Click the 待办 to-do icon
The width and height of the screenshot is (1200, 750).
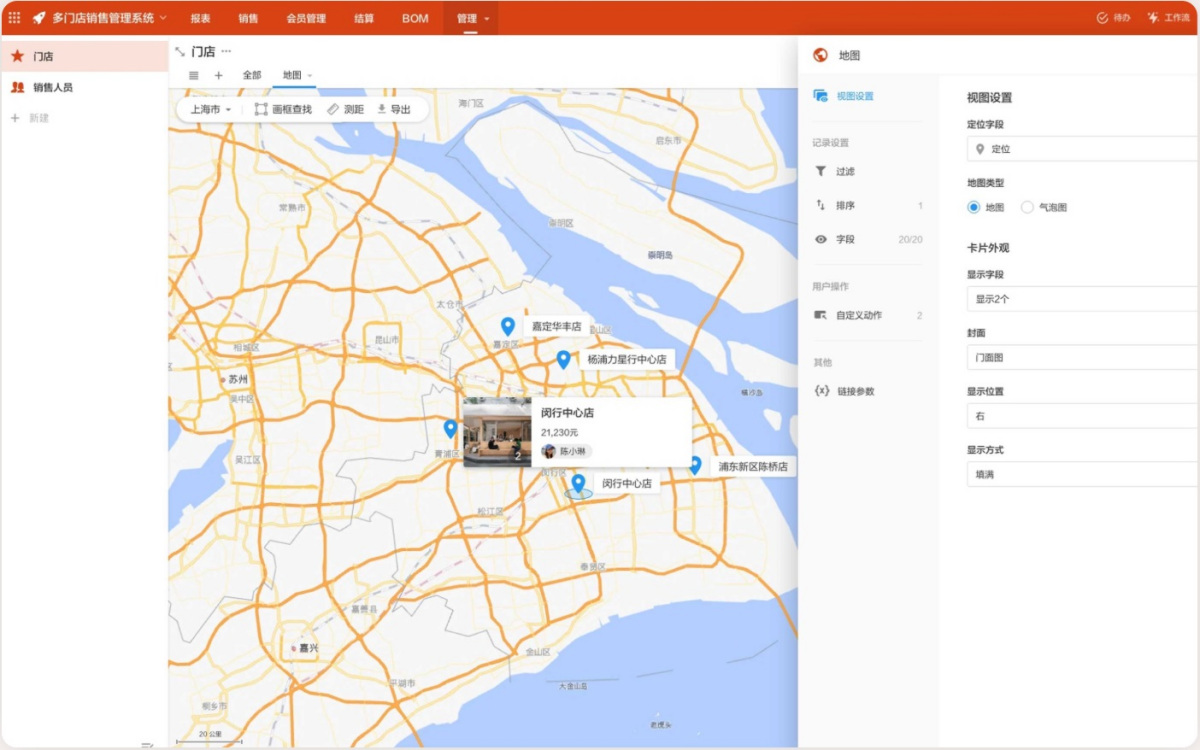1102,18
